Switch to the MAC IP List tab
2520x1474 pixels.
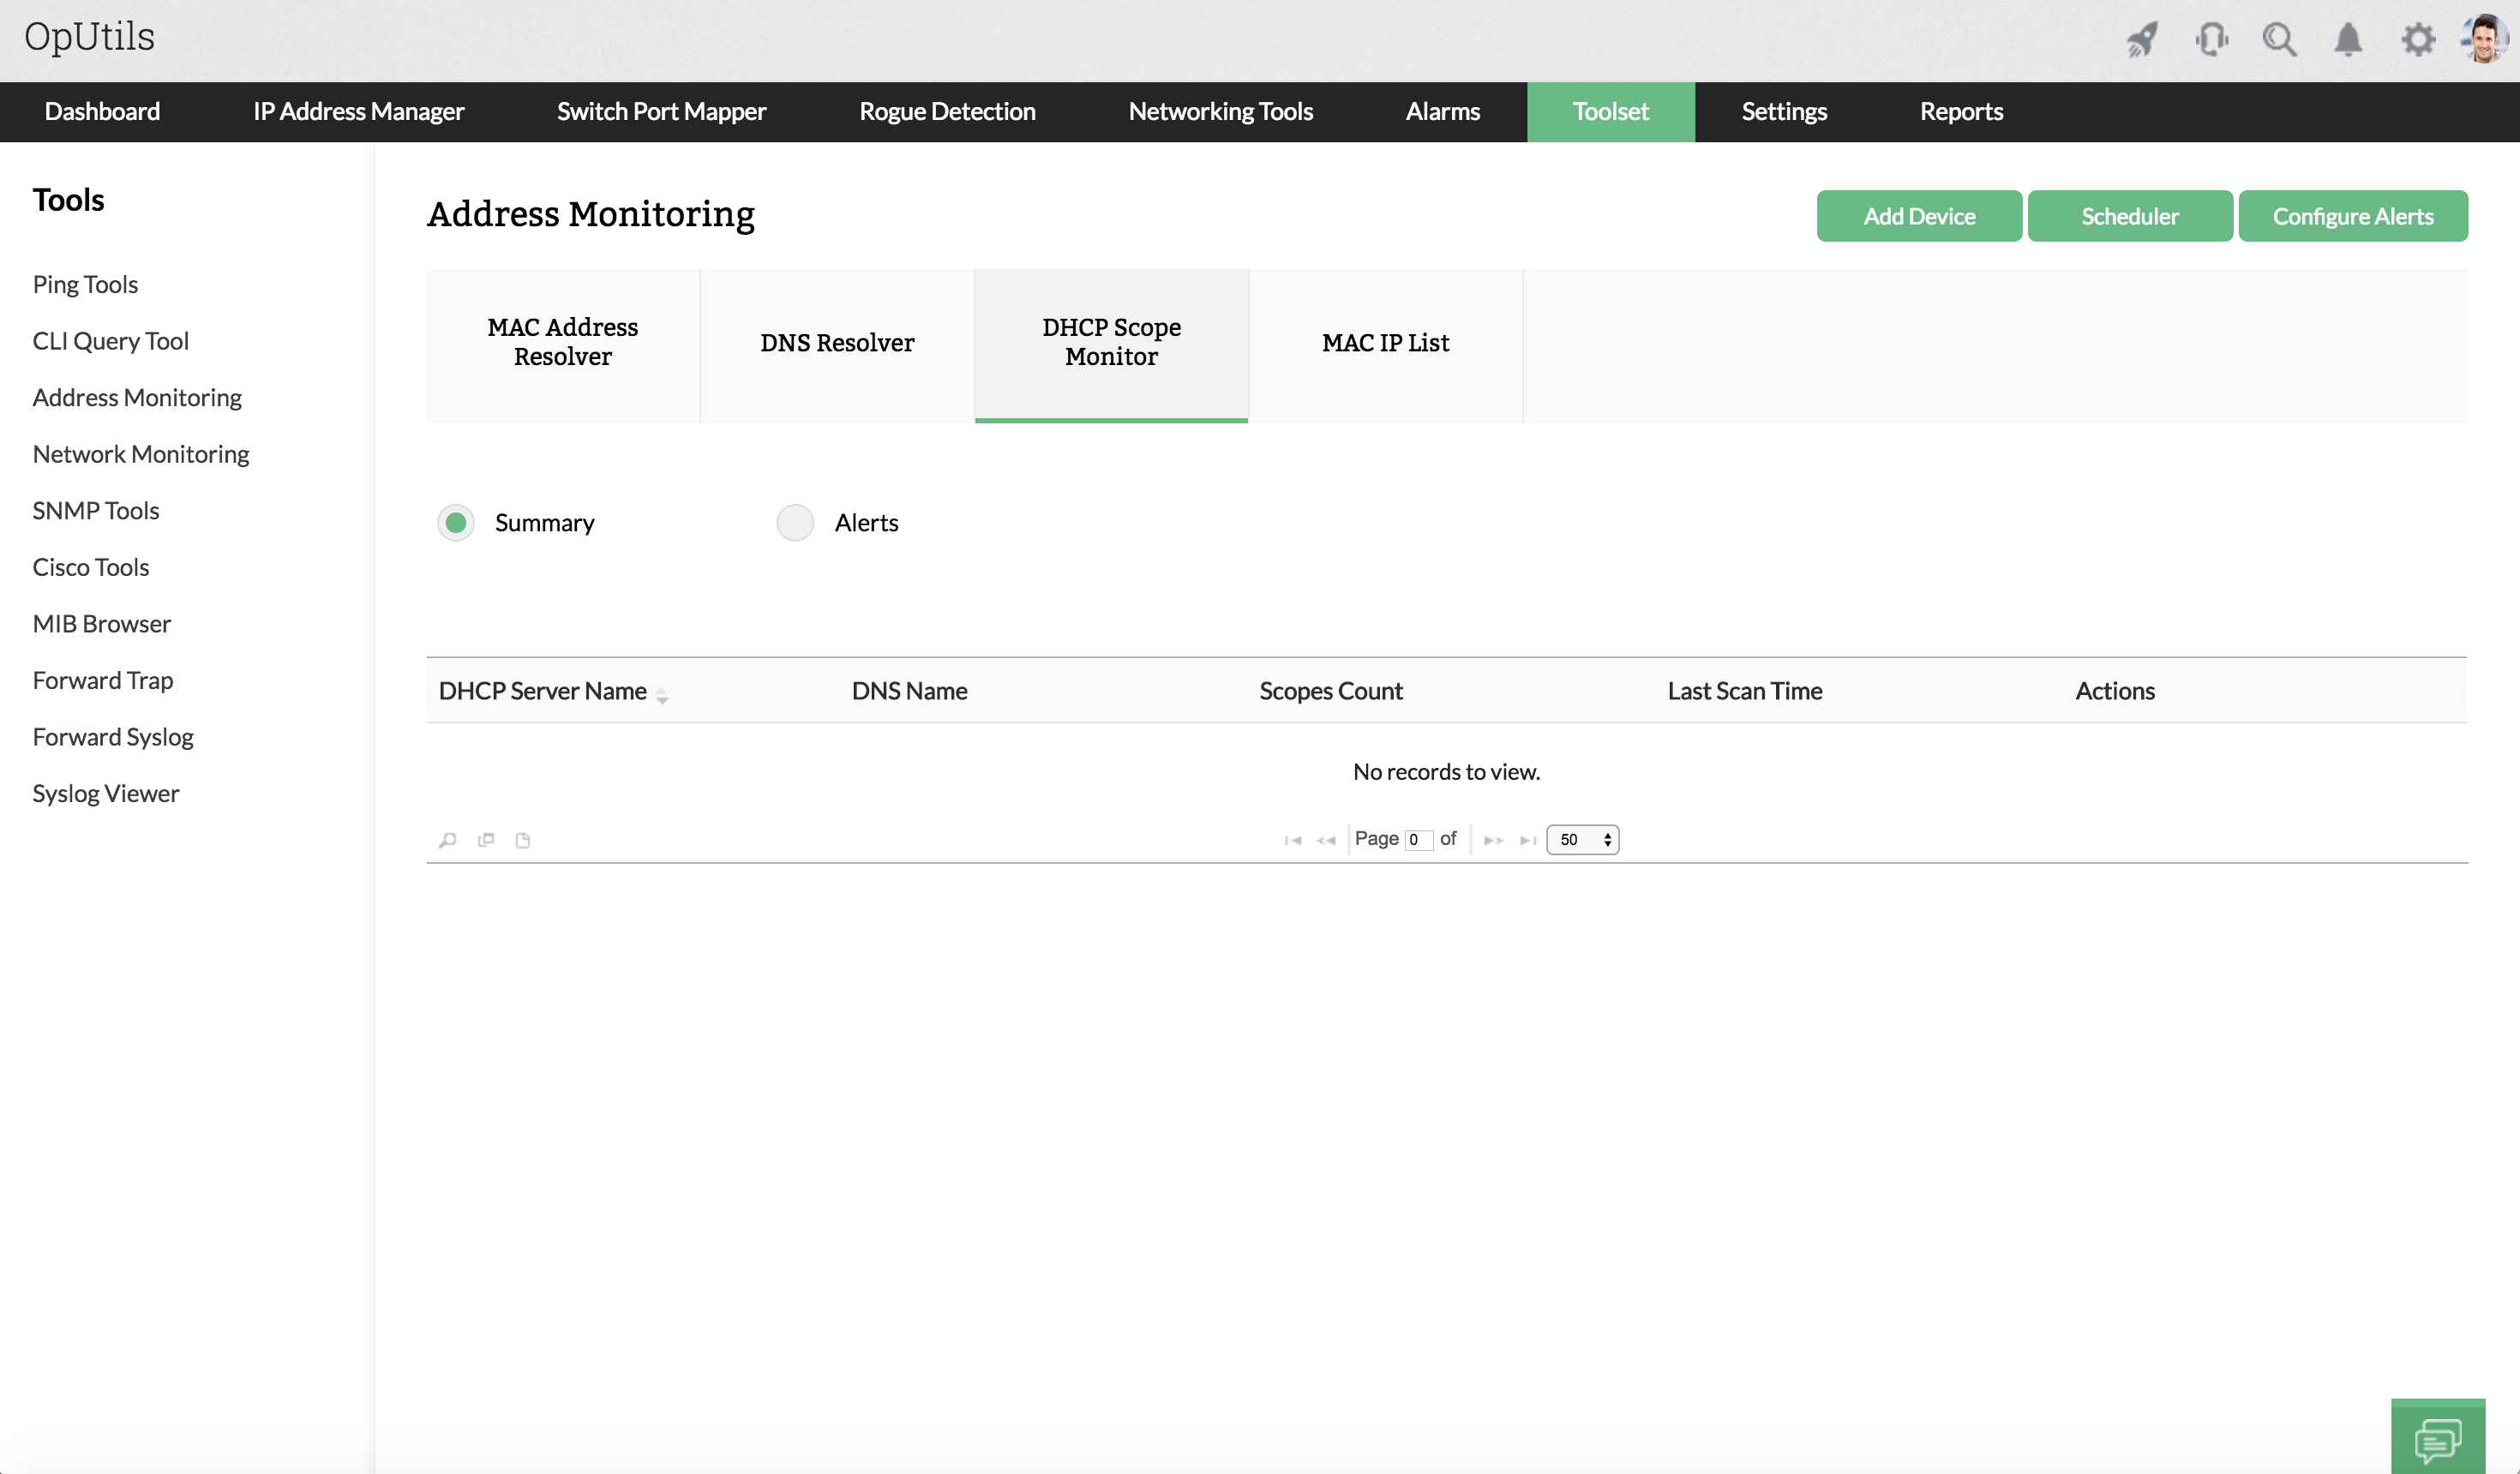click(x=1385, y=343)
